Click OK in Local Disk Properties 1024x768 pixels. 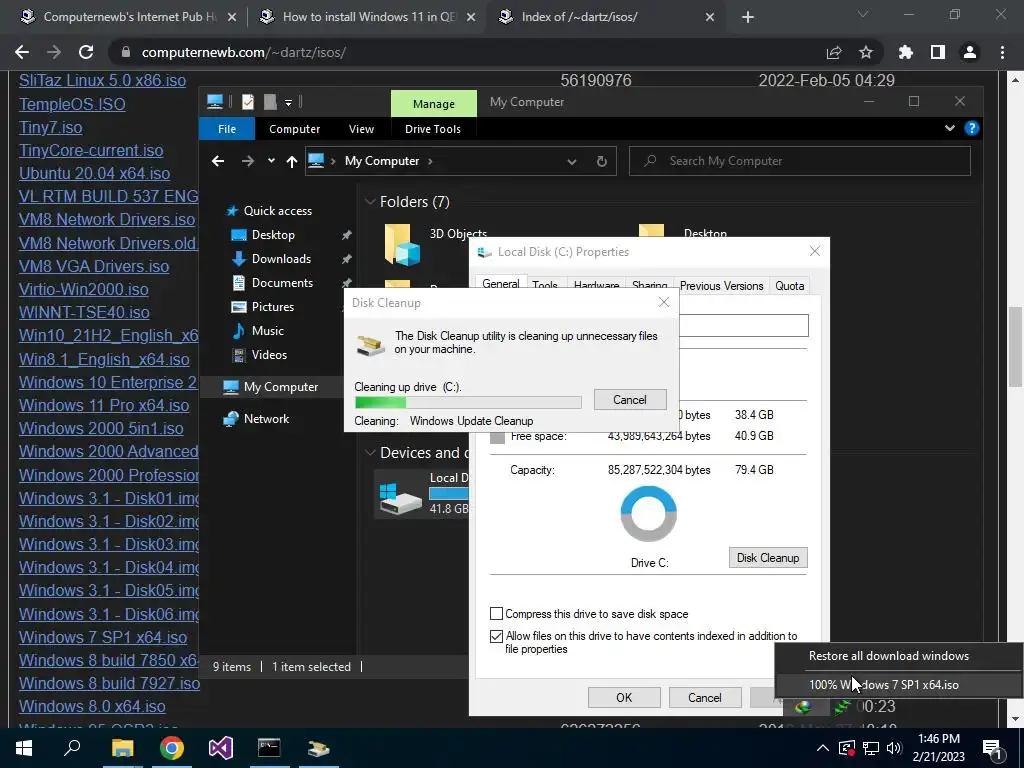[624, 697]
